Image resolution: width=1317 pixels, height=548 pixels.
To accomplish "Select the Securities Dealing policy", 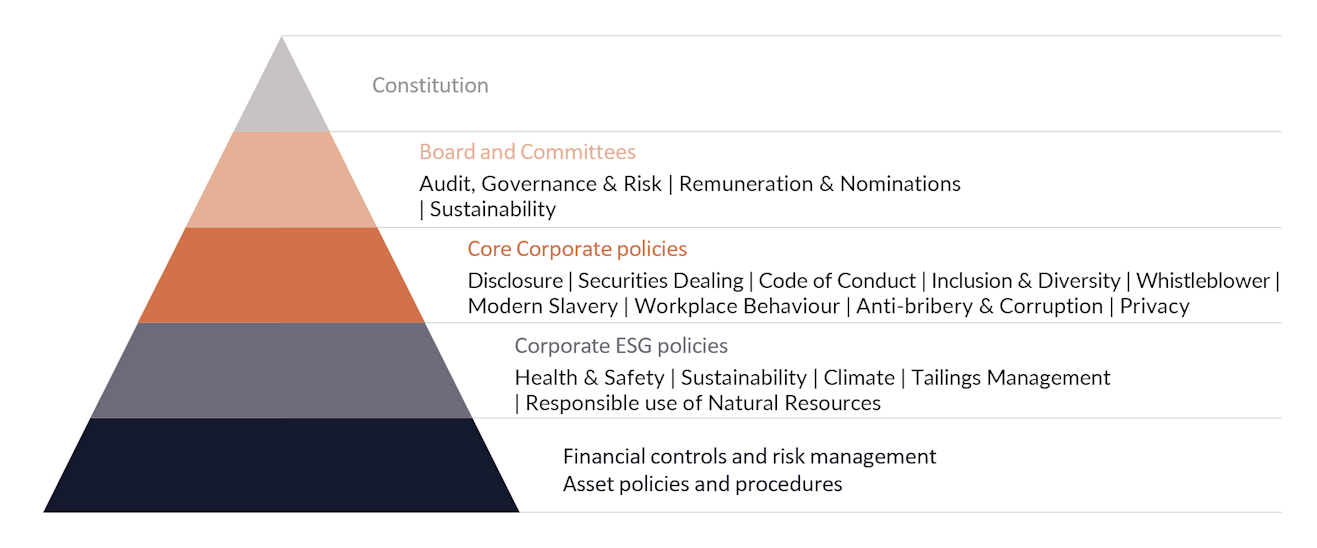I will [x=661, y=281].
